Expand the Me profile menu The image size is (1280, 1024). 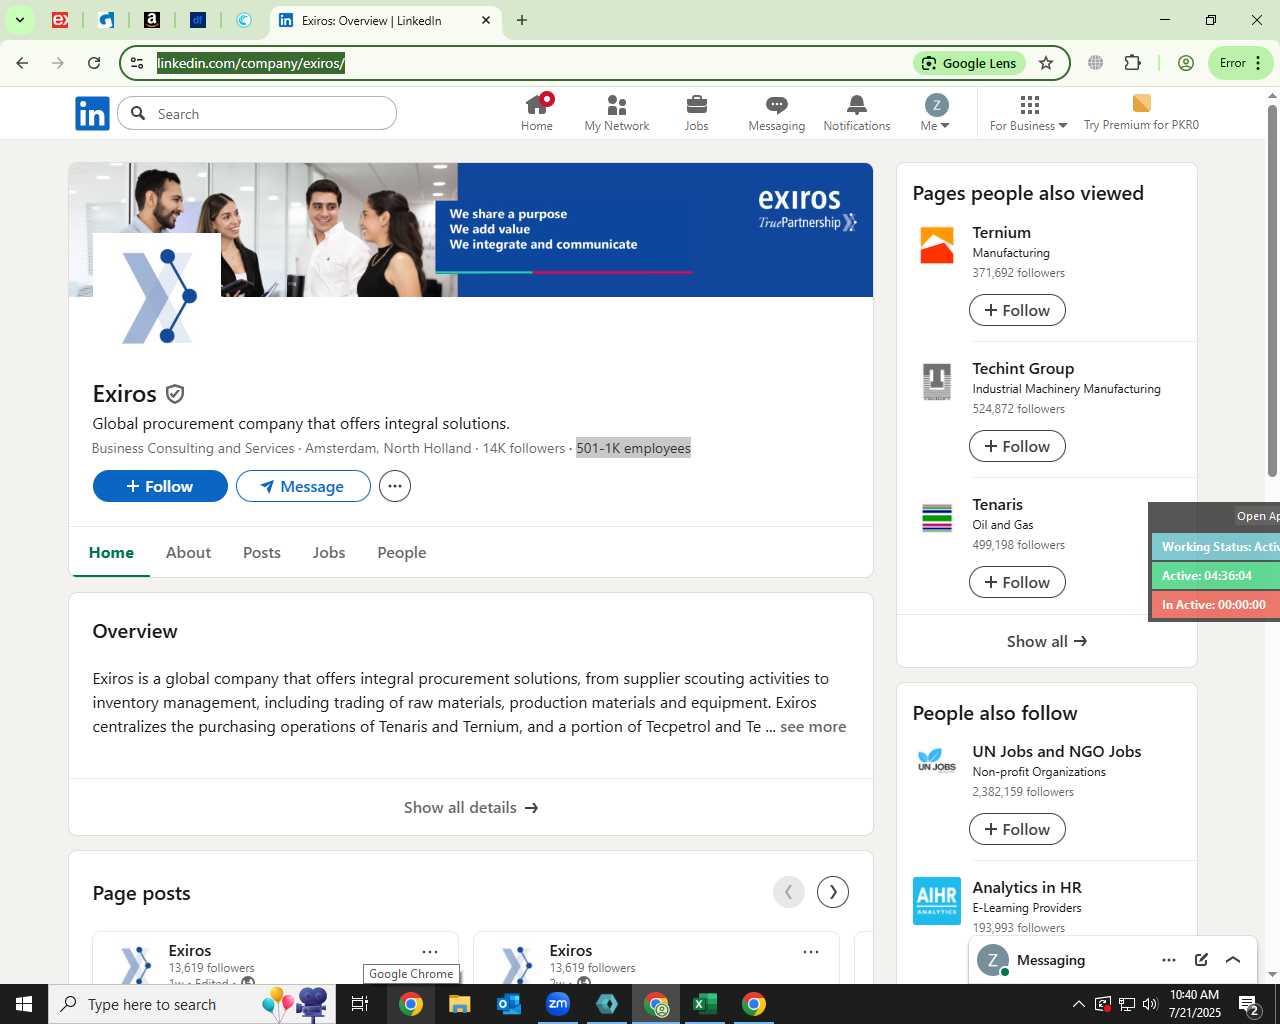pyautogui.click(x=935, y=113)
